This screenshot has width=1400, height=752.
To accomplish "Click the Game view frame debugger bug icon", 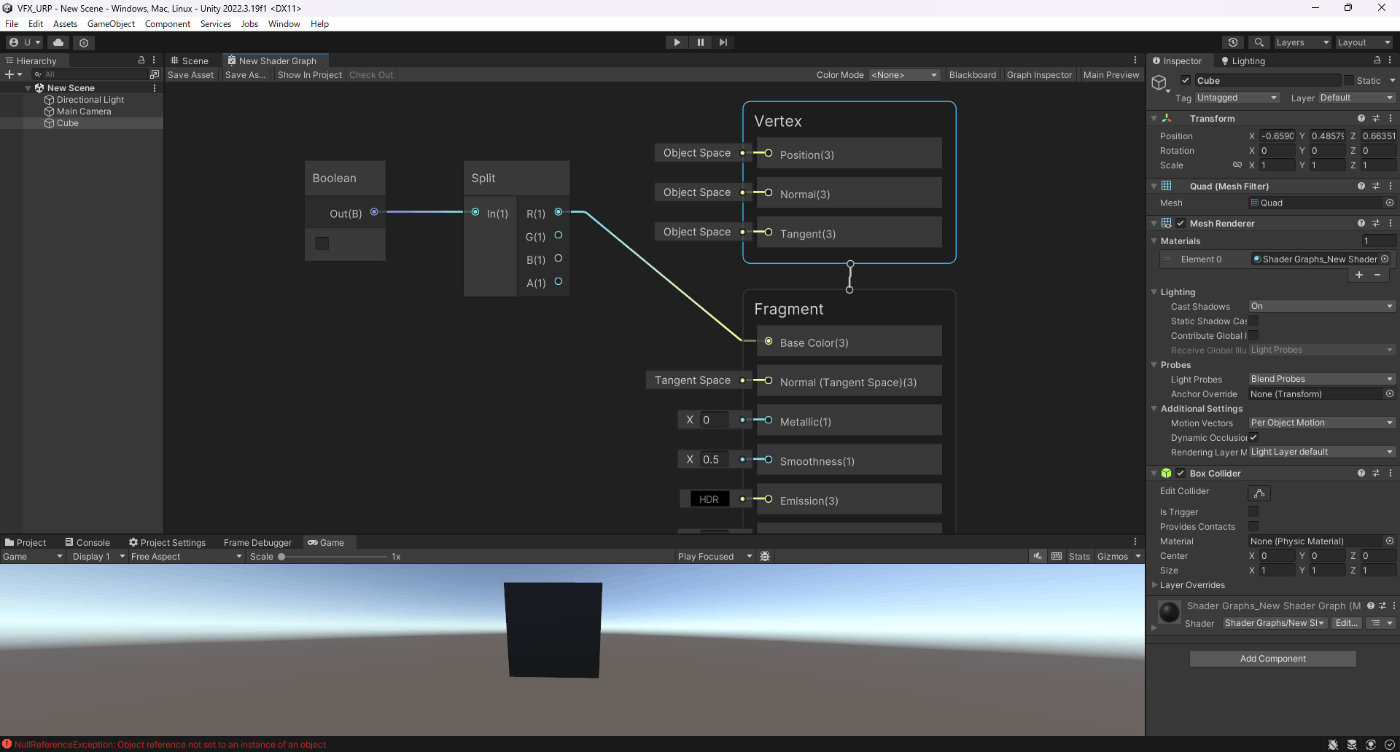I will coord(765,556).
